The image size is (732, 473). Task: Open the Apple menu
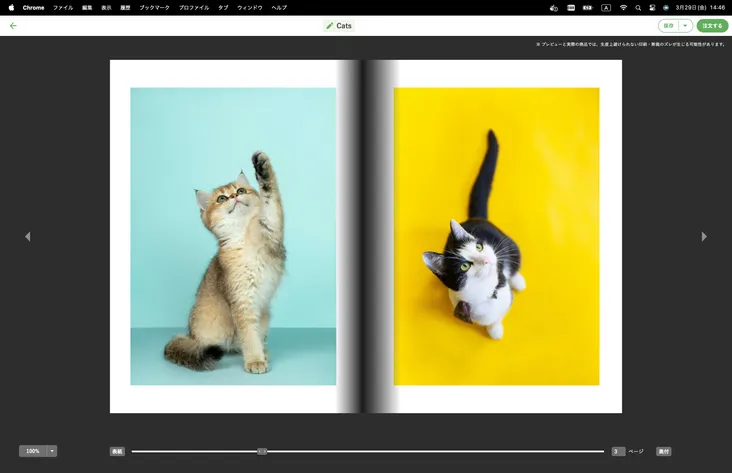(x=11, y=7)
